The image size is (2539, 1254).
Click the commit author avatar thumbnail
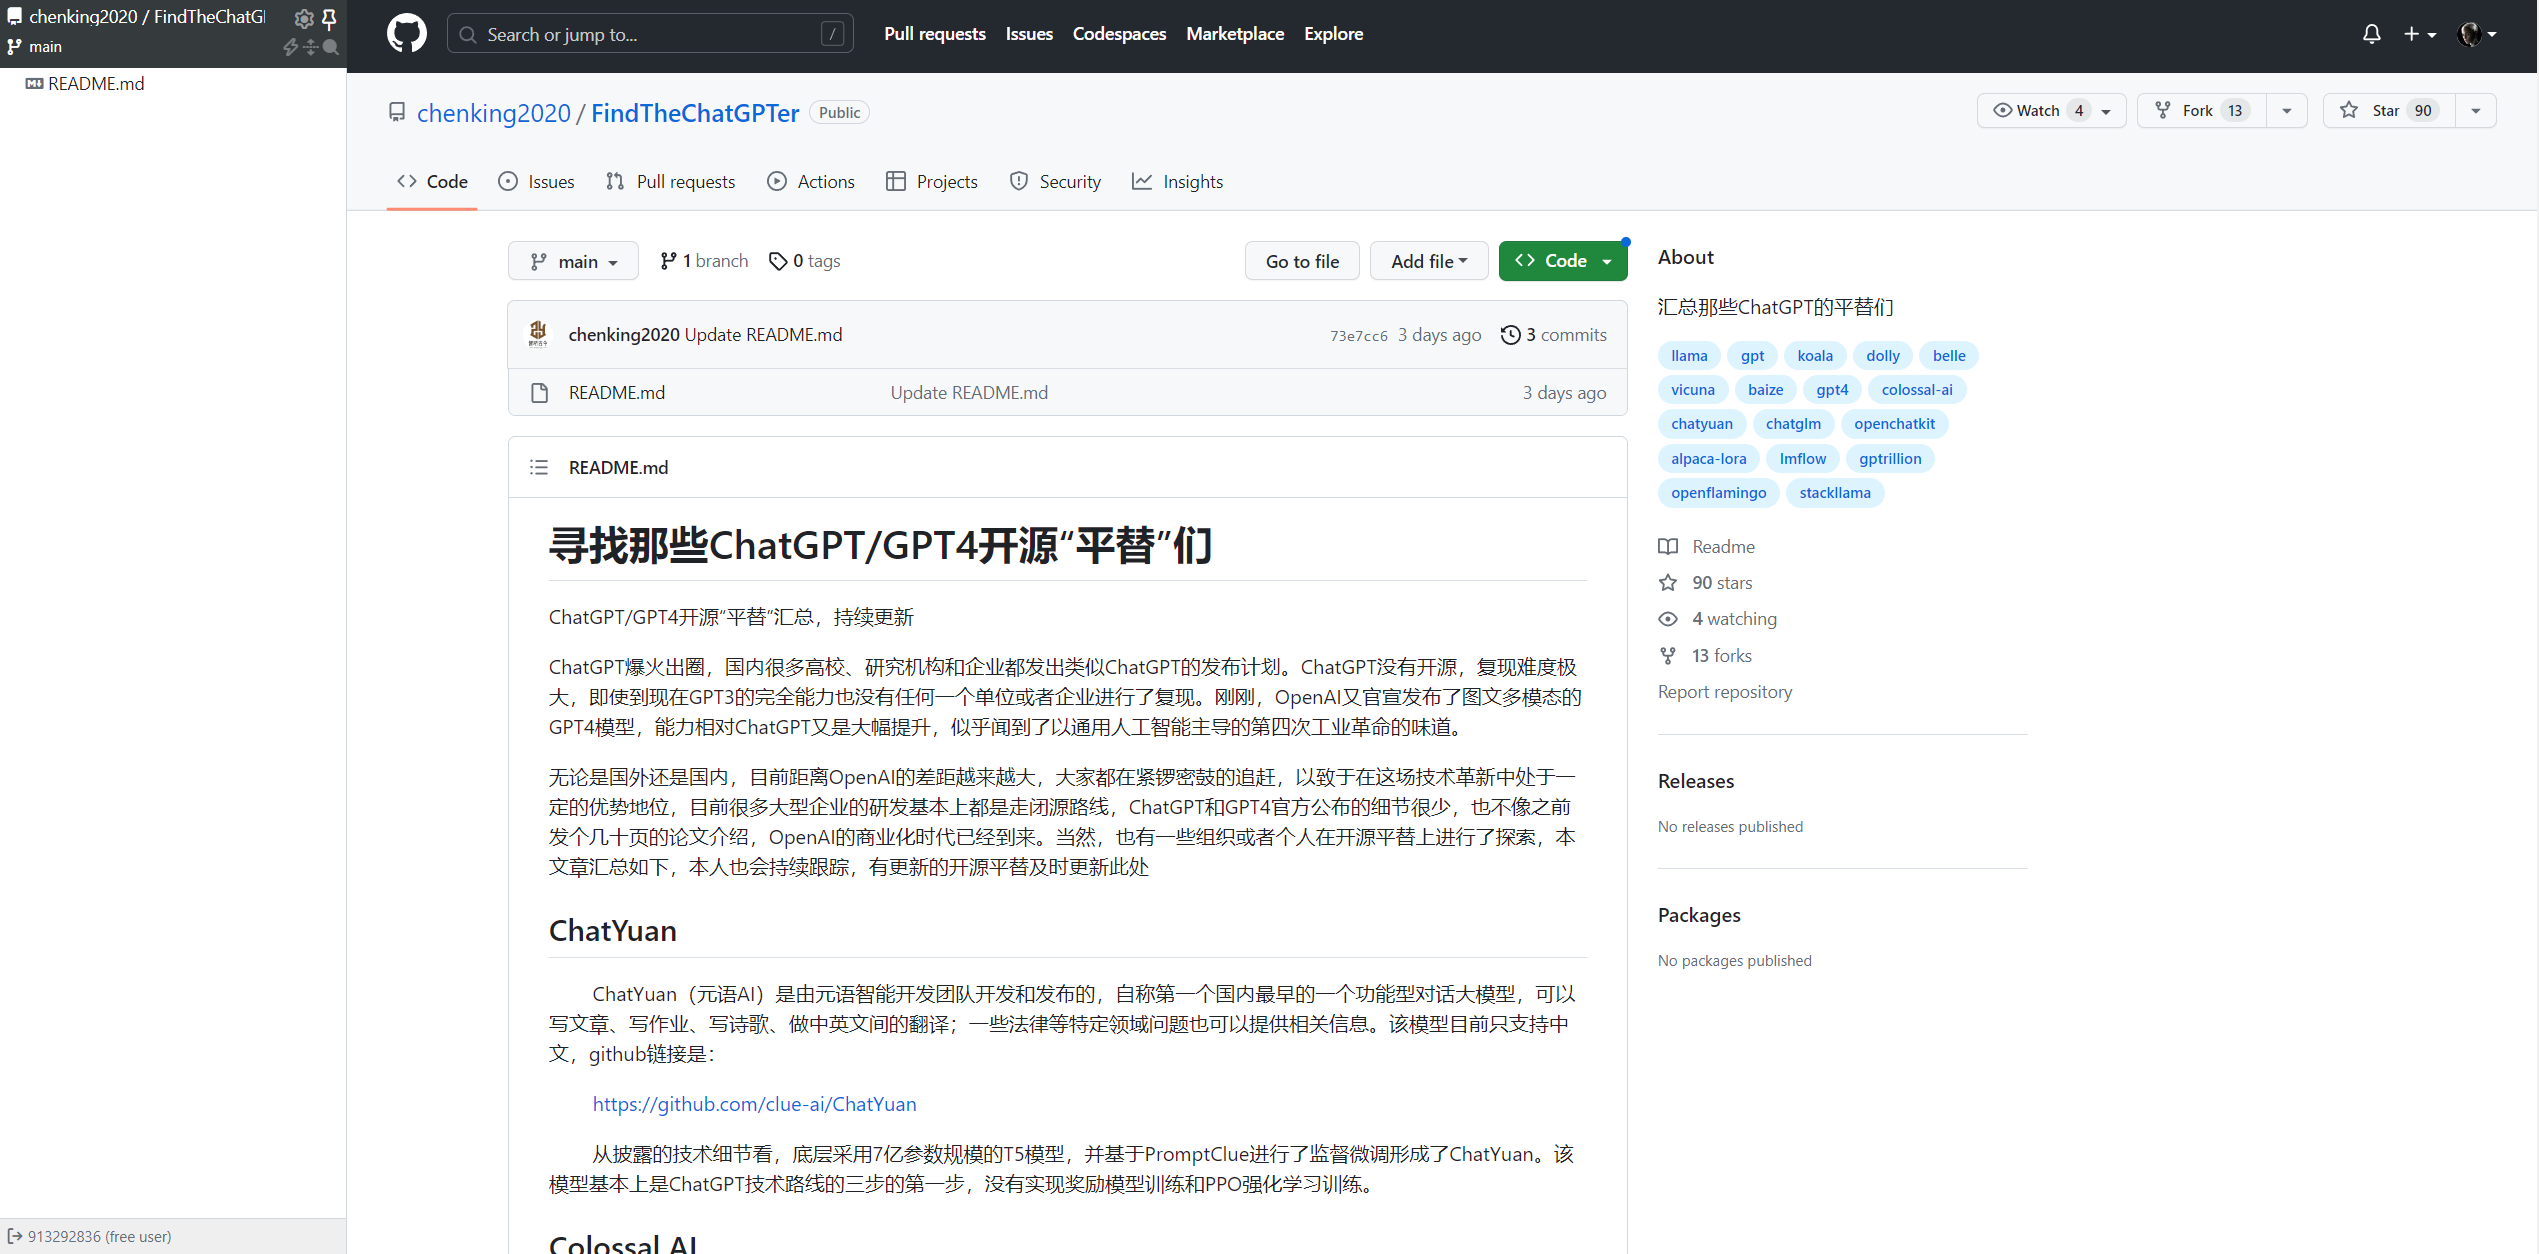click(x=538, y=334)
